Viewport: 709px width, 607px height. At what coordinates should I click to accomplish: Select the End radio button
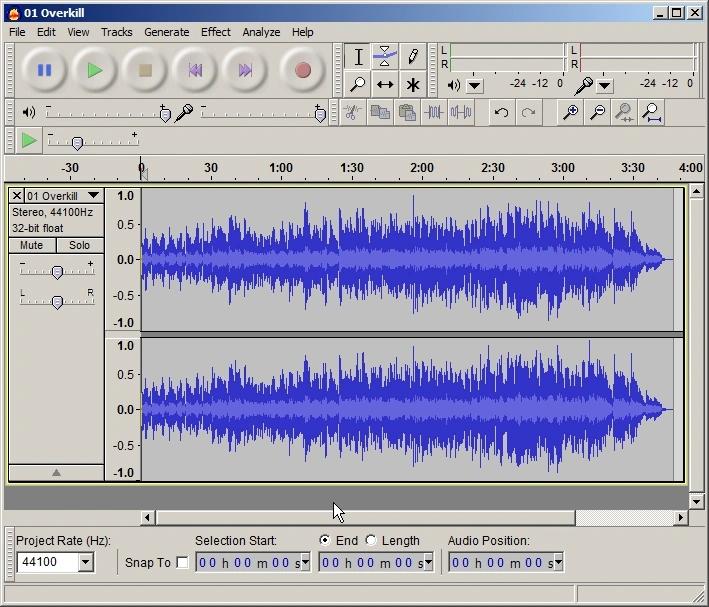(x=324, y=540)
